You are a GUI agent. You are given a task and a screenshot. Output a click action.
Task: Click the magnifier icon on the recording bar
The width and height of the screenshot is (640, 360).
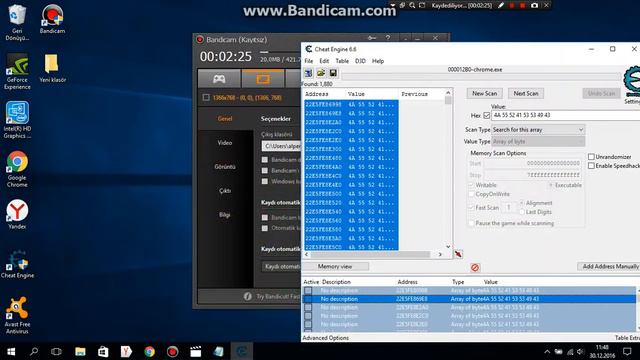tap(412, 5)
